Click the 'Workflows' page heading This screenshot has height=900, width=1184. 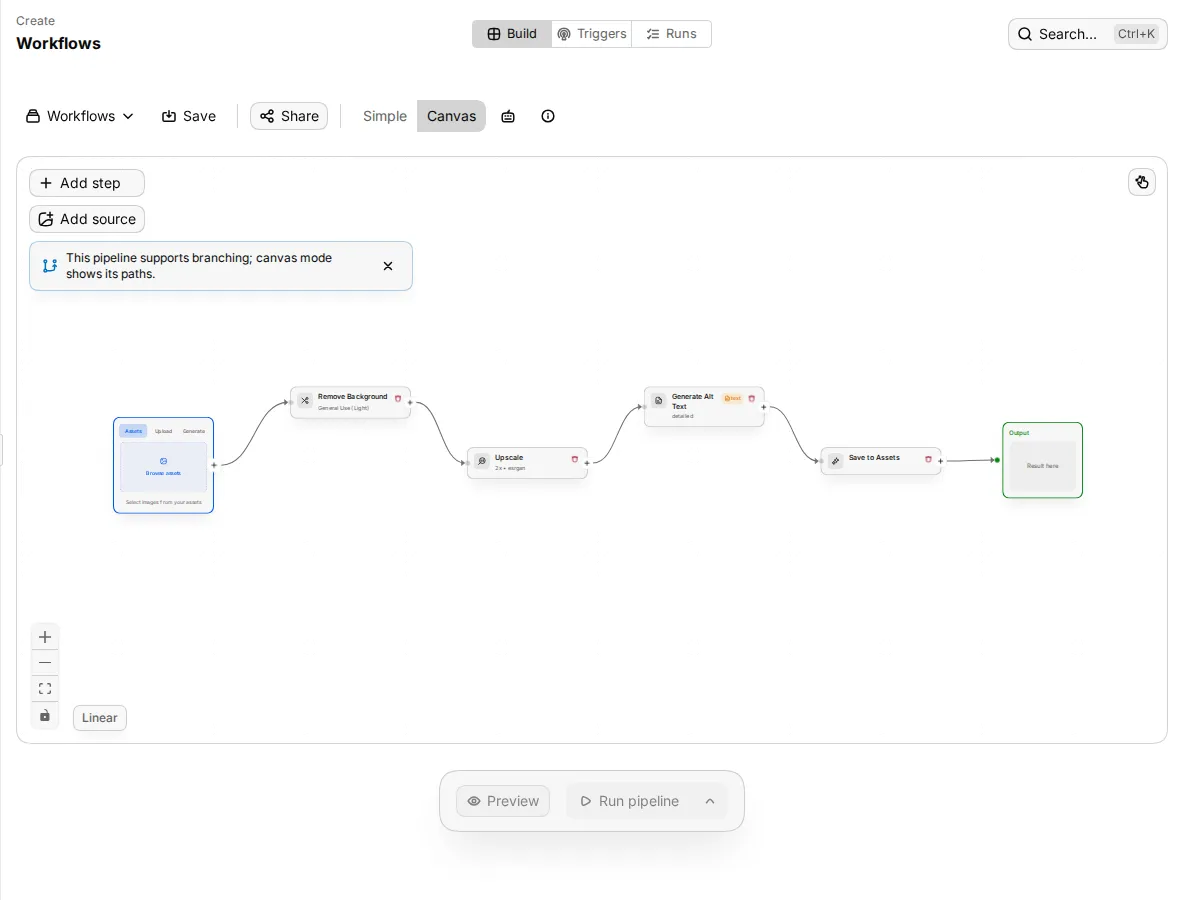pos(58,44)
